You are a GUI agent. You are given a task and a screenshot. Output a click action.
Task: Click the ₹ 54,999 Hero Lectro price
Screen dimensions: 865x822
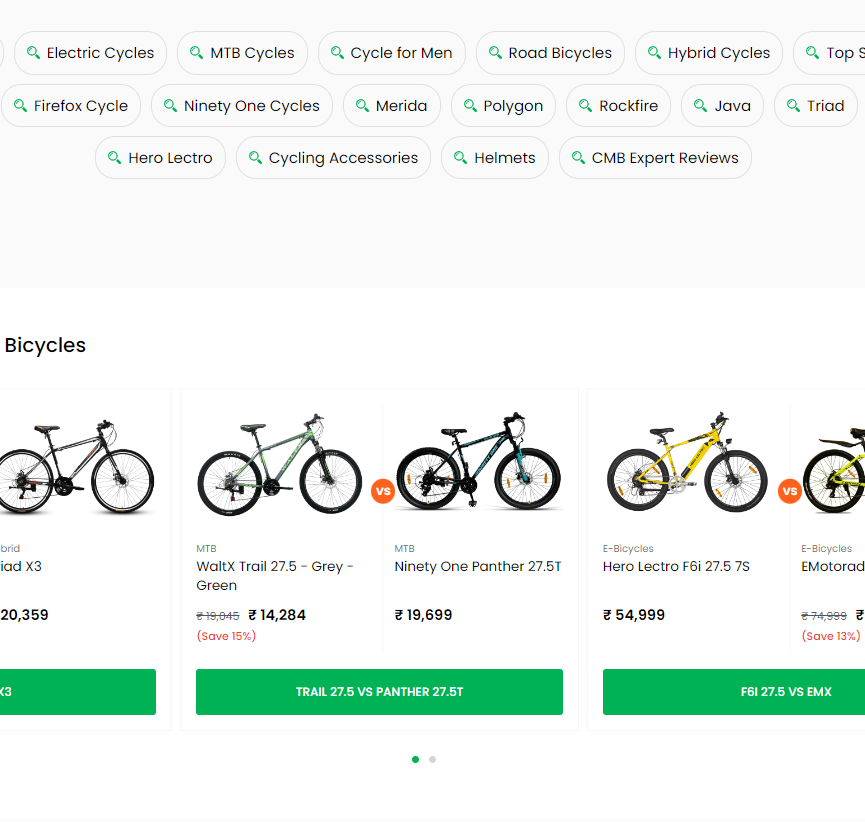point(634,615)
